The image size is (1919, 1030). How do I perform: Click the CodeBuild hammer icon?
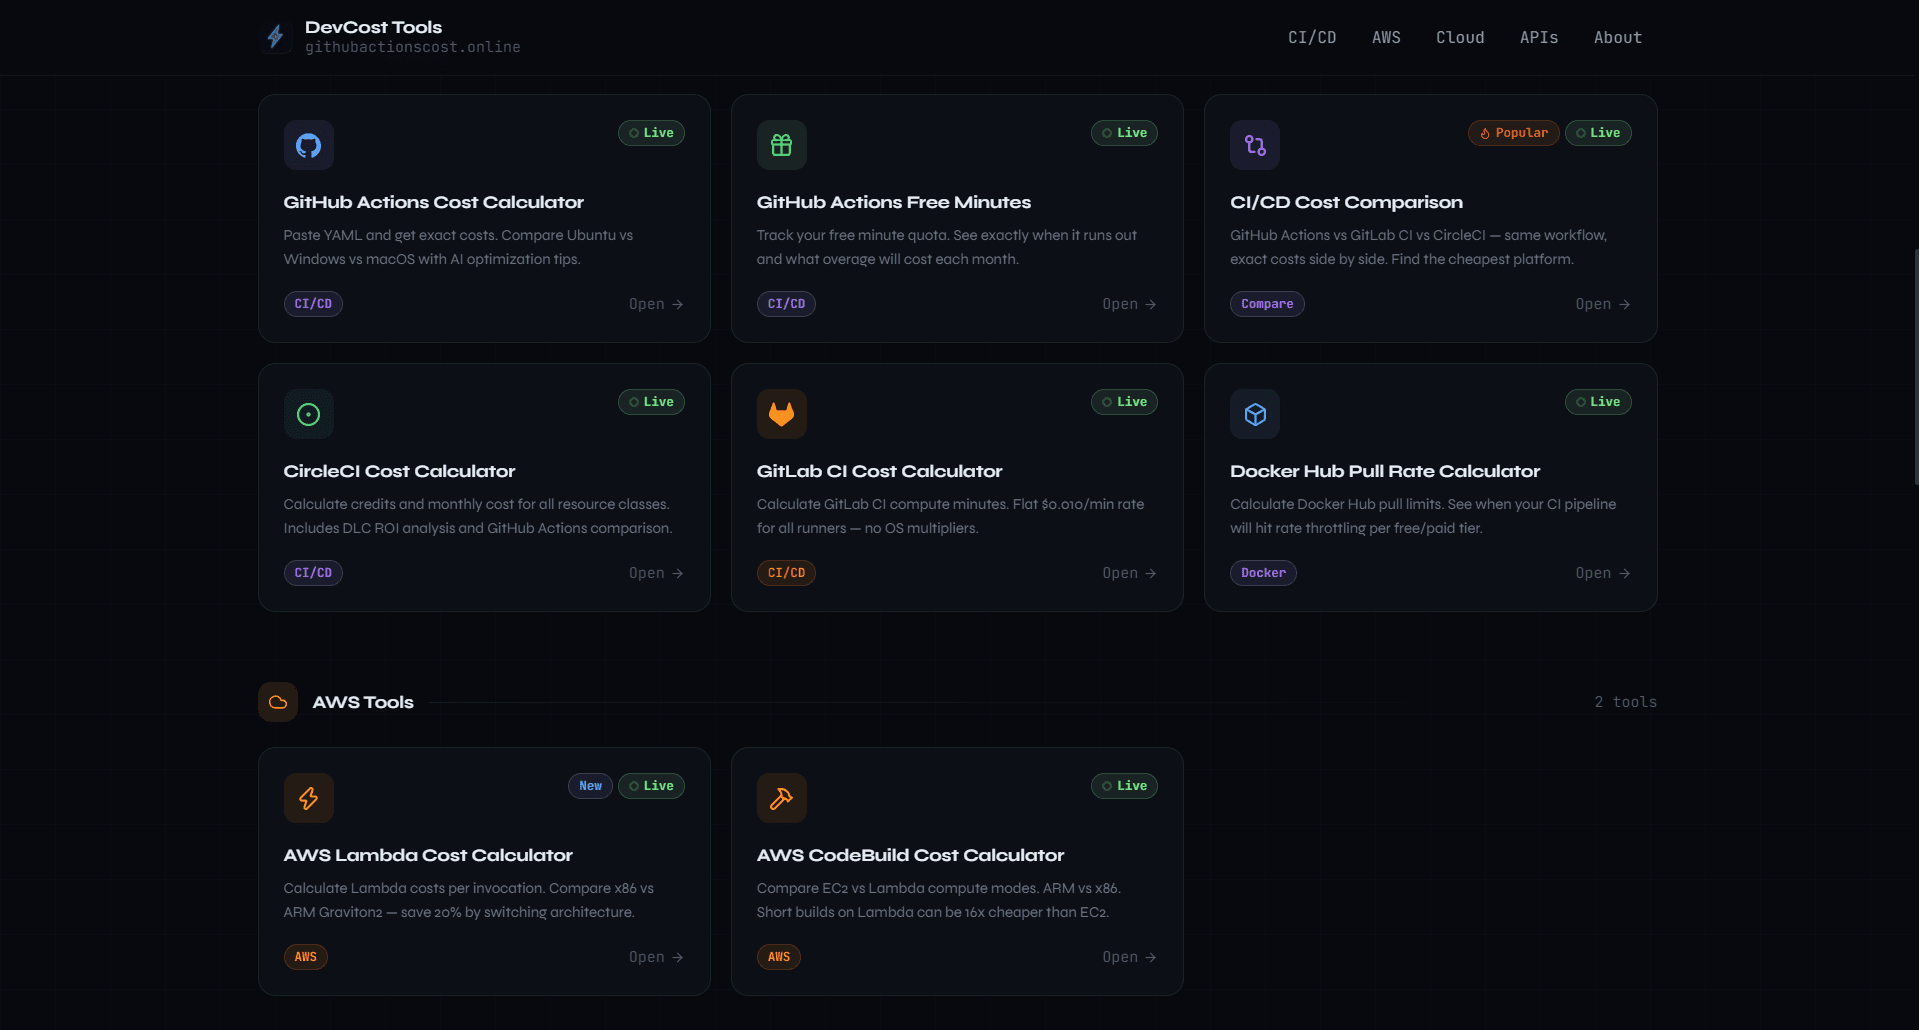782,798
